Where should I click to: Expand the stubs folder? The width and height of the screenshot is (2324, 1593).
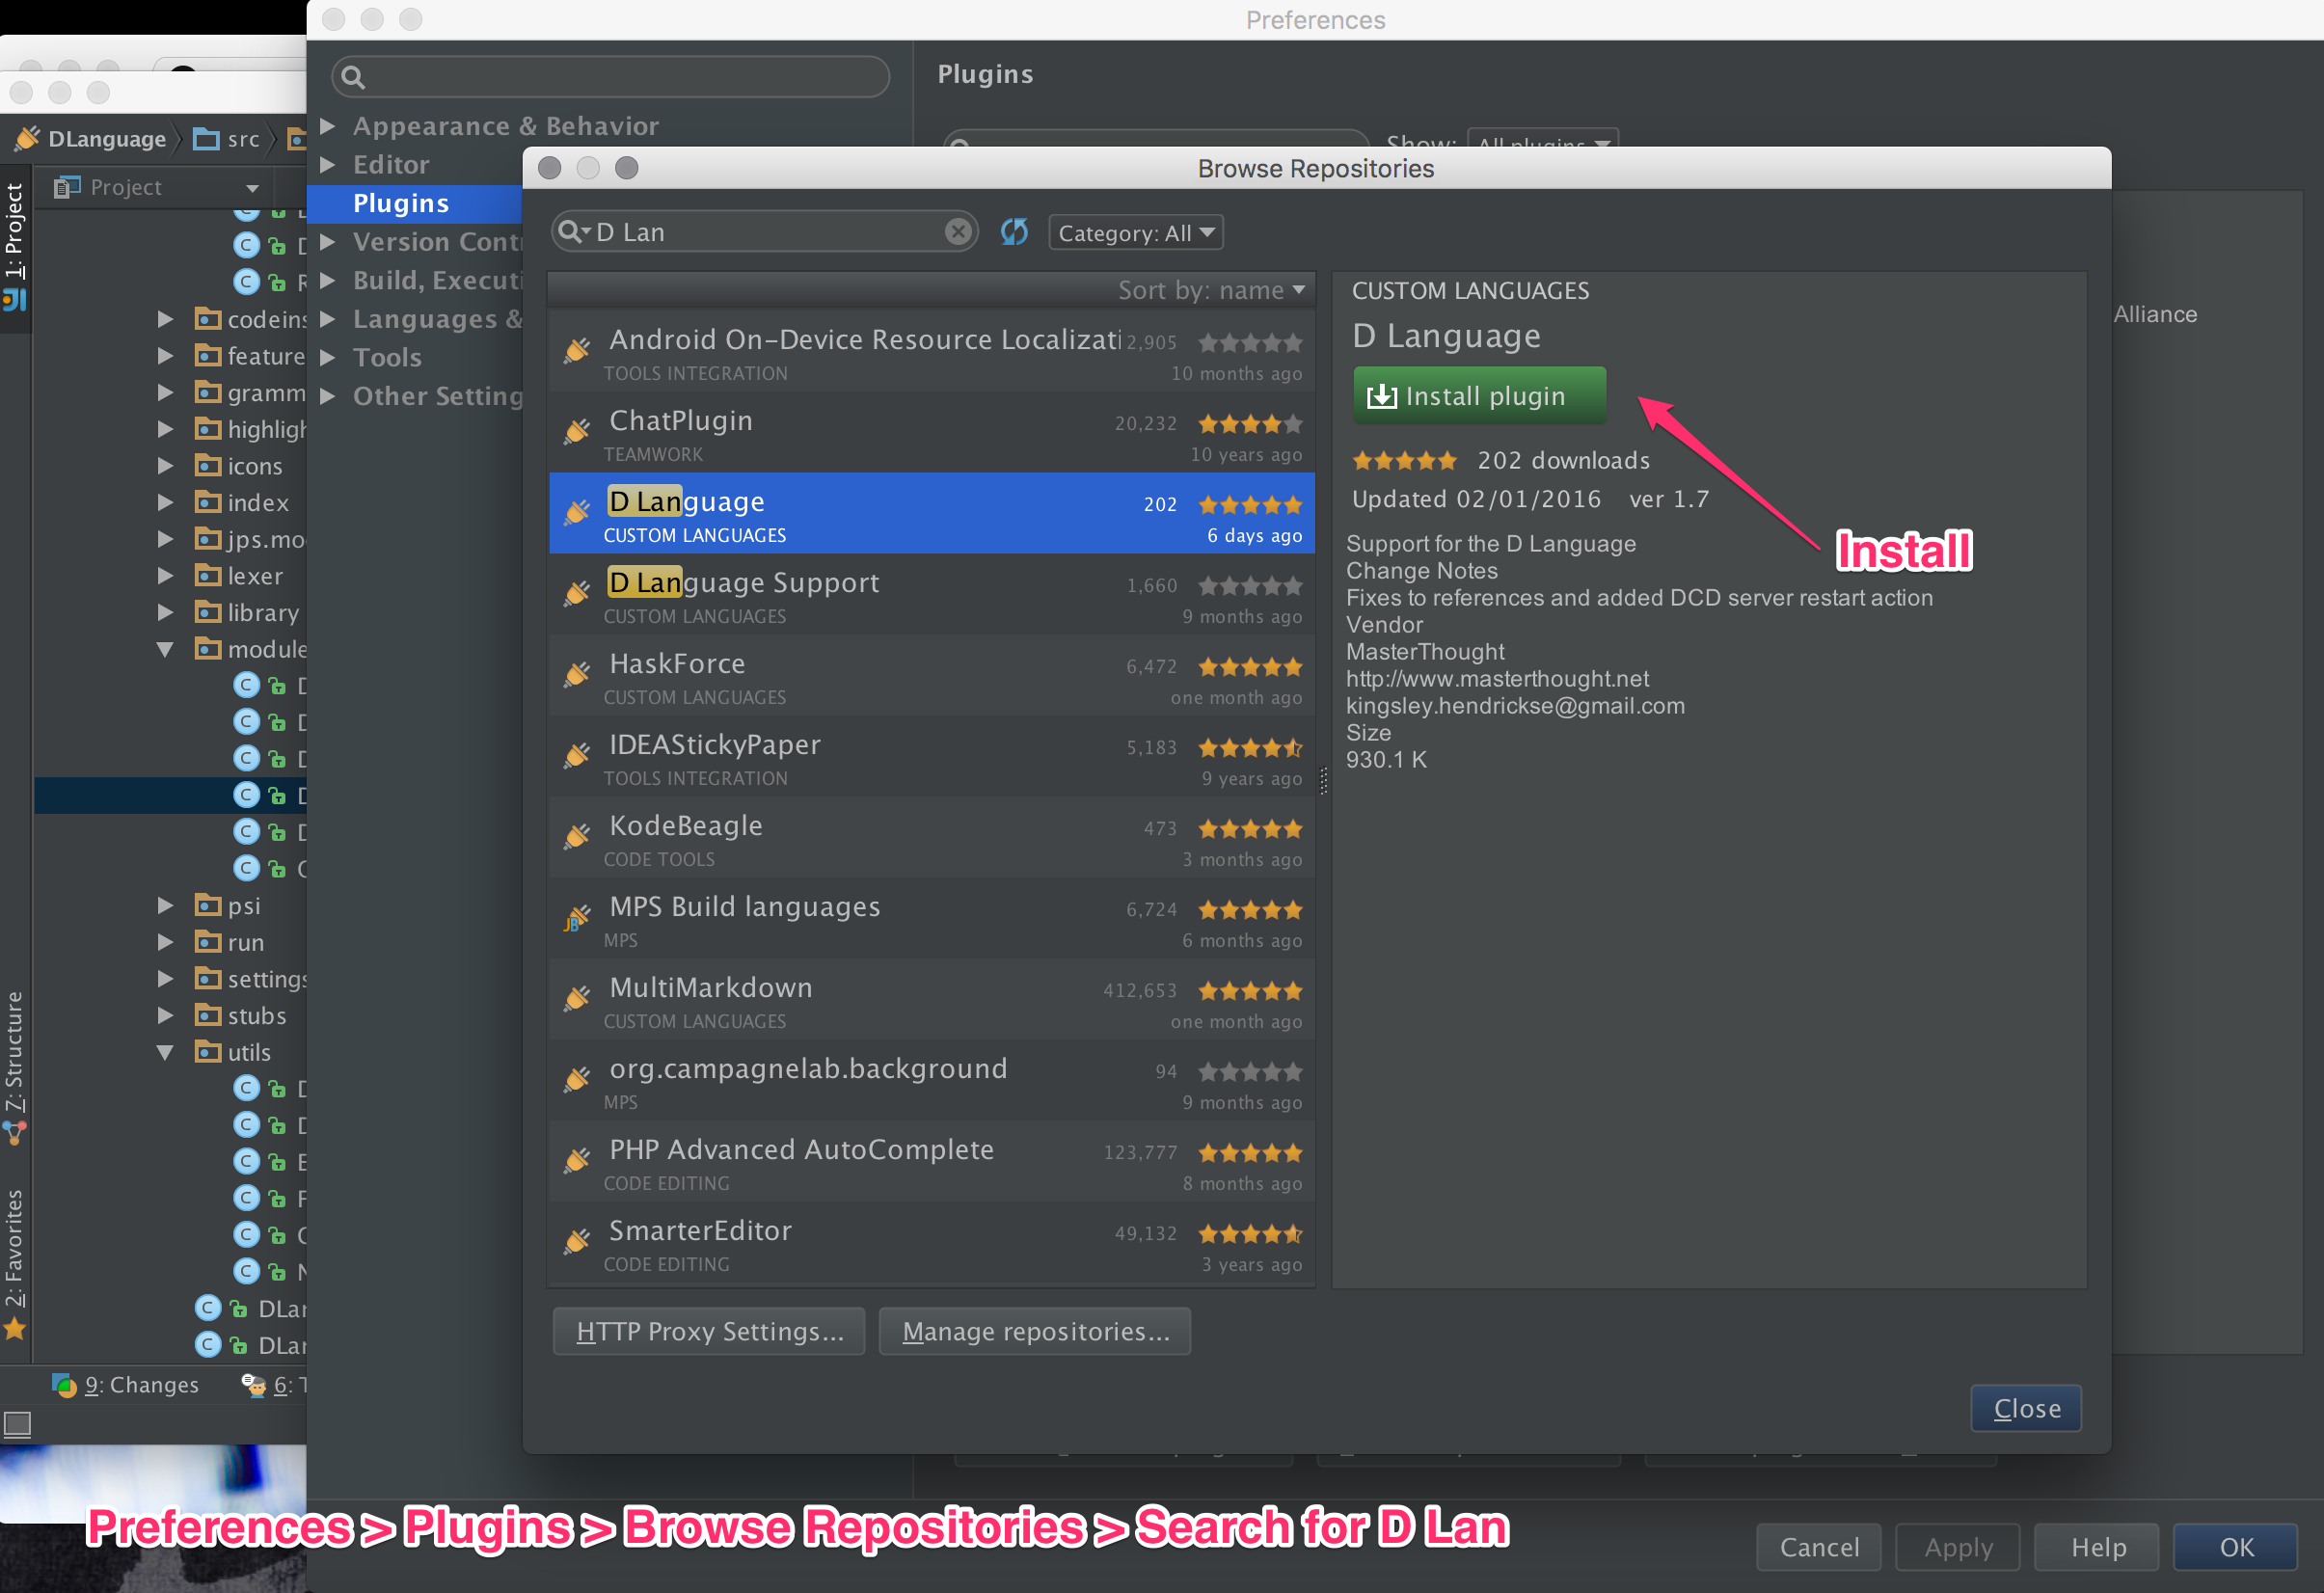(166, 1015)
